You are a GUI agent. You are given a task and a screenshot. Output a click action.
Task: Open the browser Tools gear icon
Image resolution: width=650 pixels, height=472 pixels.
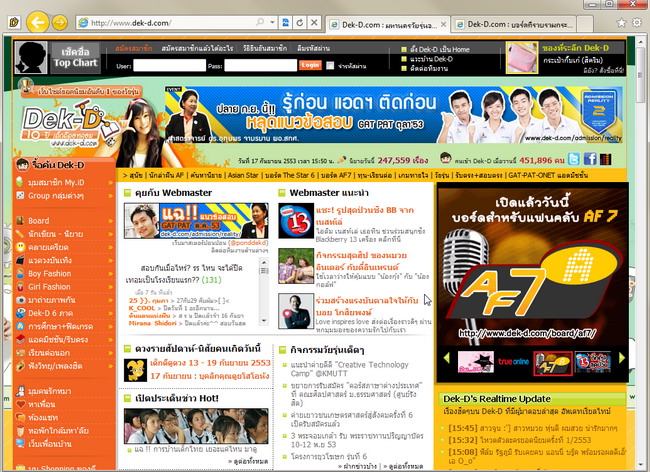pyautogui.click(x=637, y=21)
